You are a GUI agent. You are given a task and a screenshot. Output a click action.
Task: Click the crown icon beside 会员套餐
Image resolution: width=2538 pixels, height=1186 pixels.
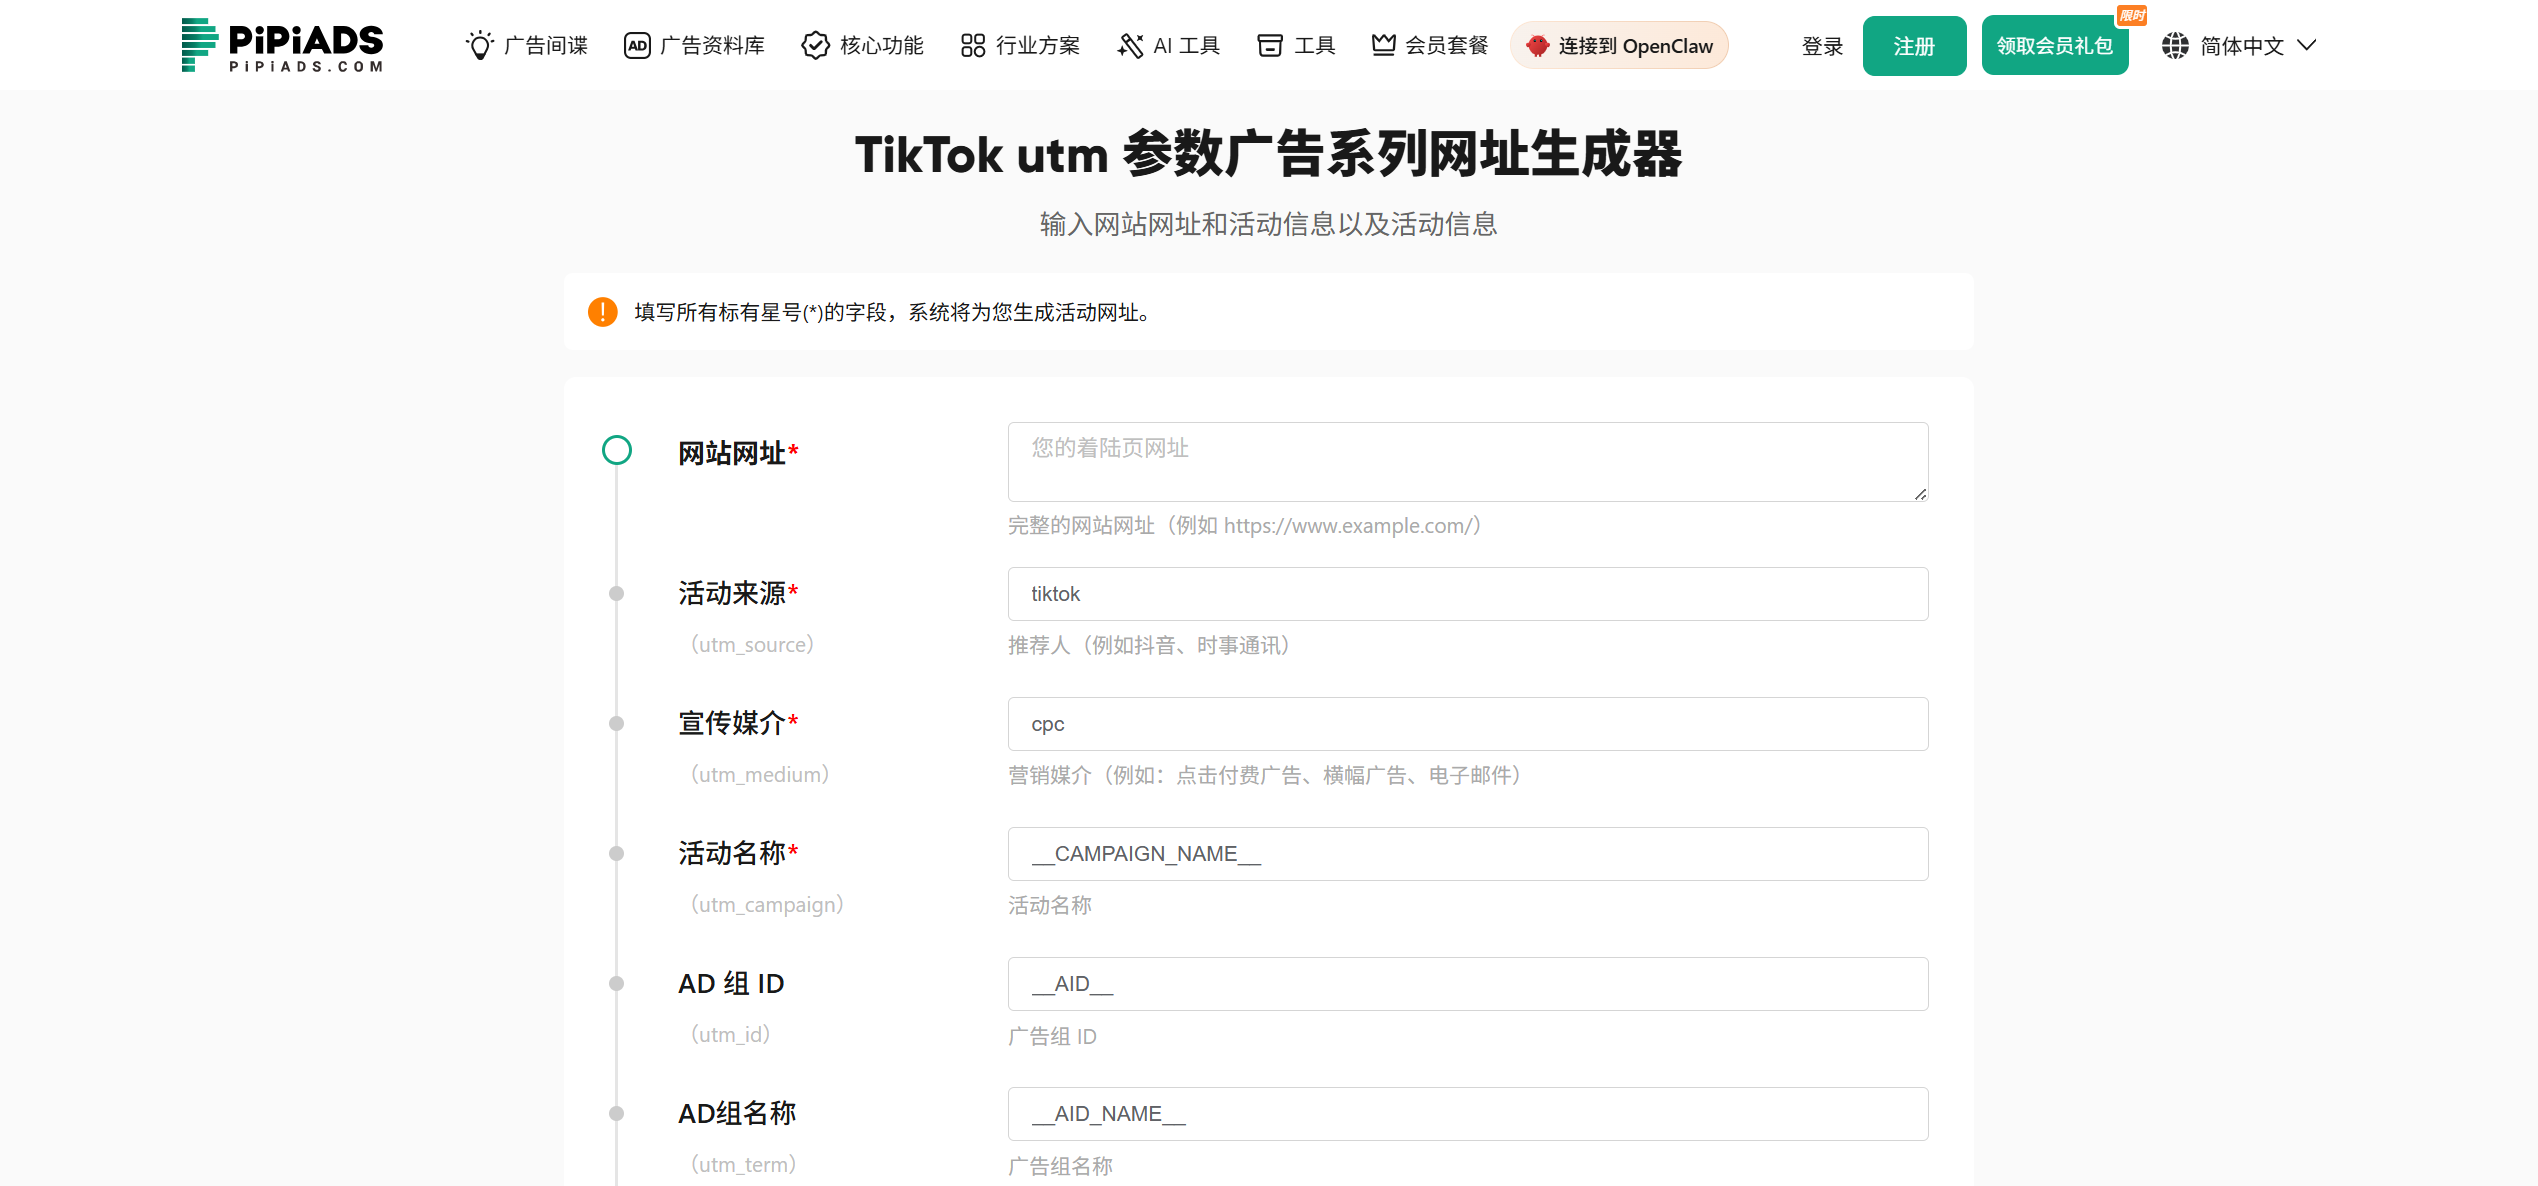point(1384,44)
